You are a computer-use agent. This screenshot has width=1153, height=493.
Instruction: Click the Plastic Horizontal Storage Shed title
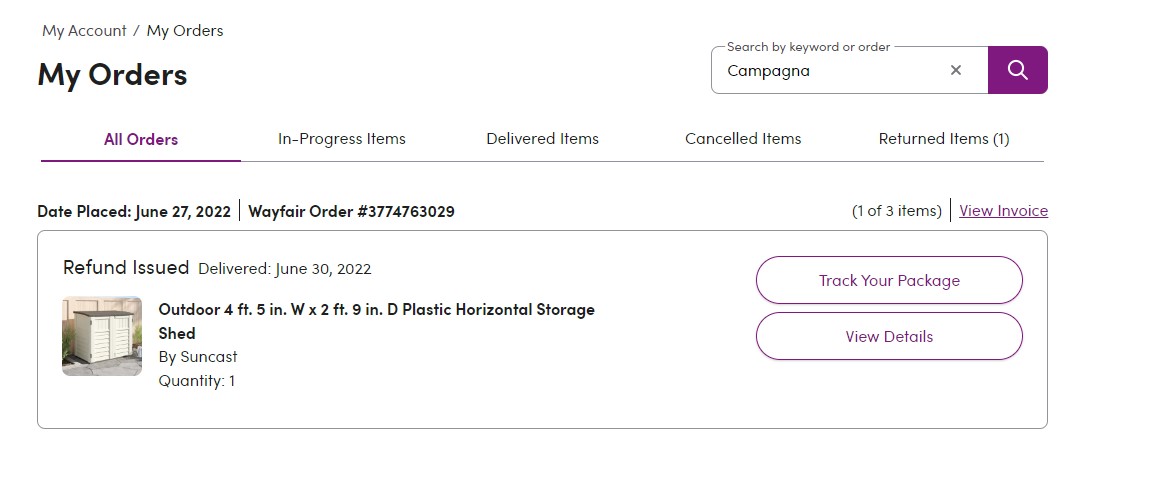[x=376, y=321]
